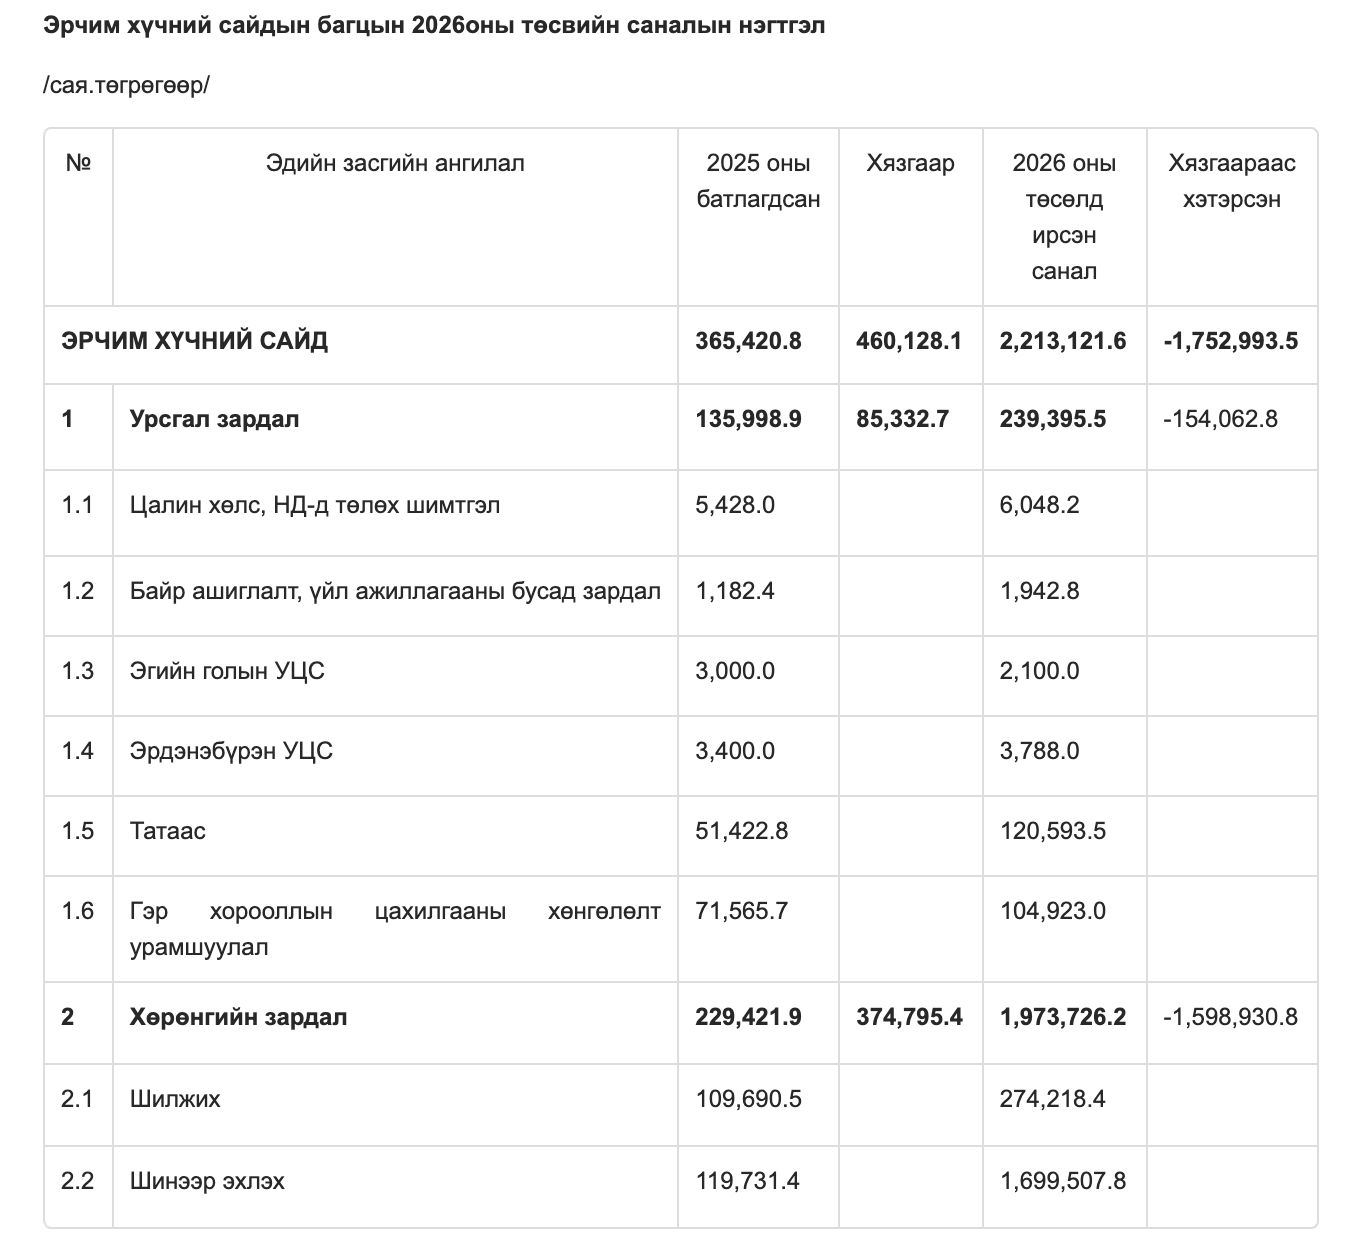
Task: Select the 'Хязгаар' column header
Action: (x=910, y=163)
